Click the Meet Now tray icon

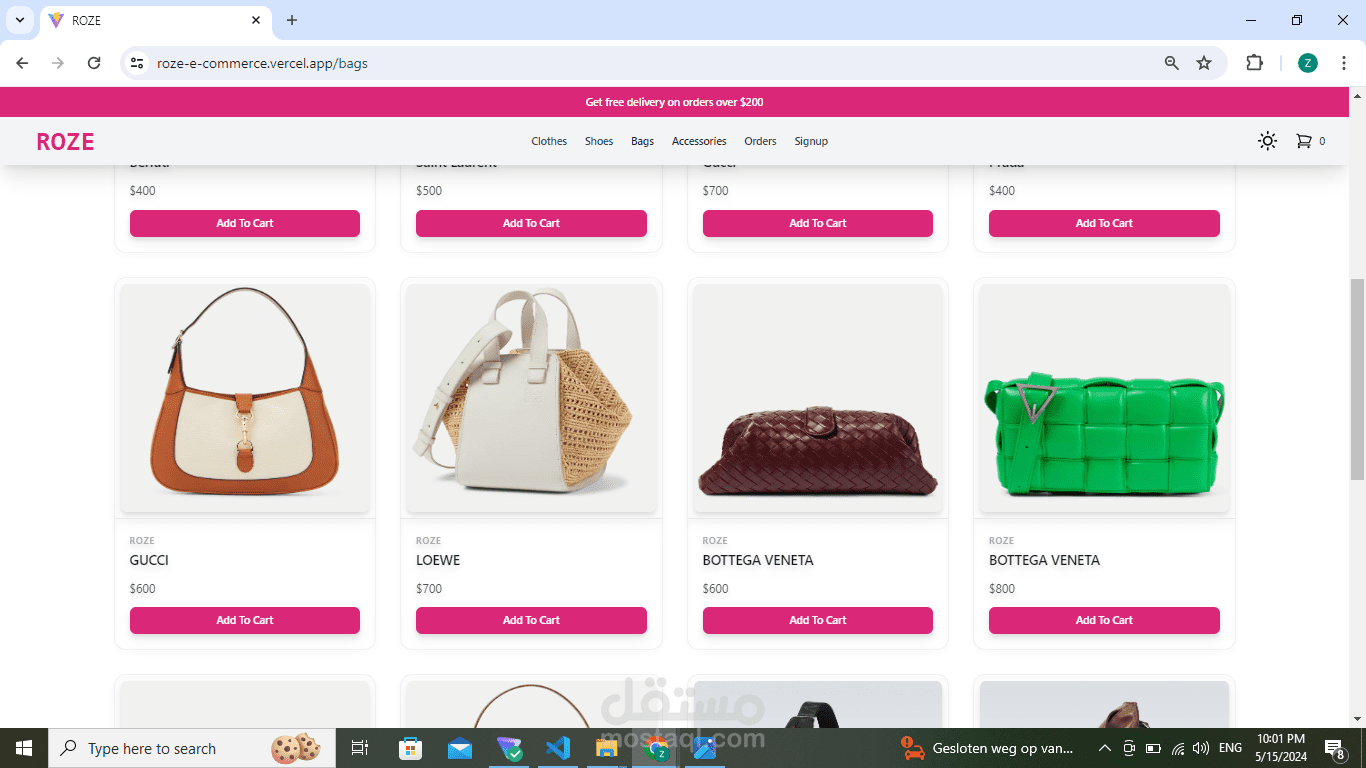[x=1129, y=748]
